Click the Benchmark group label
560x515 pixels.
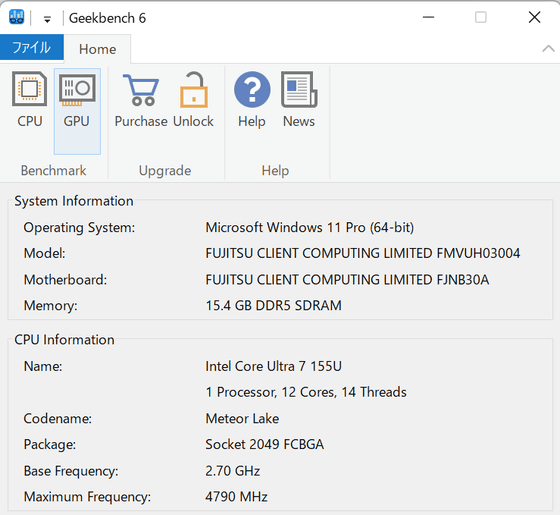54,170
